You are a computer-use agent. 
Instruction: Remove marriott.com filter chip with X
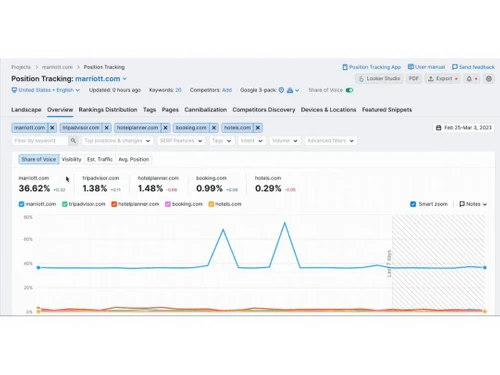[x=52, y=128]
